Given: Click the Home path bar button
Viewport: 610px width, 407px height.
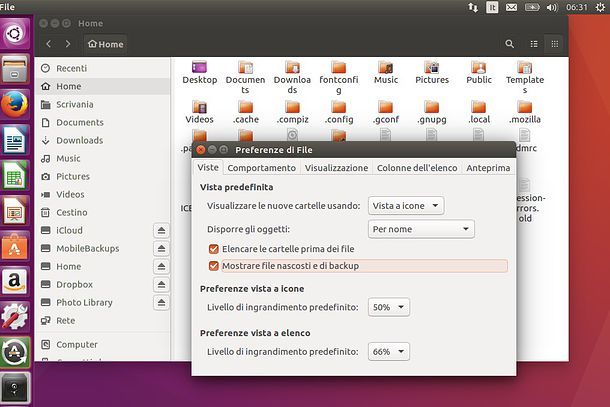Looking at the screenshot, I should coord(105,44).
